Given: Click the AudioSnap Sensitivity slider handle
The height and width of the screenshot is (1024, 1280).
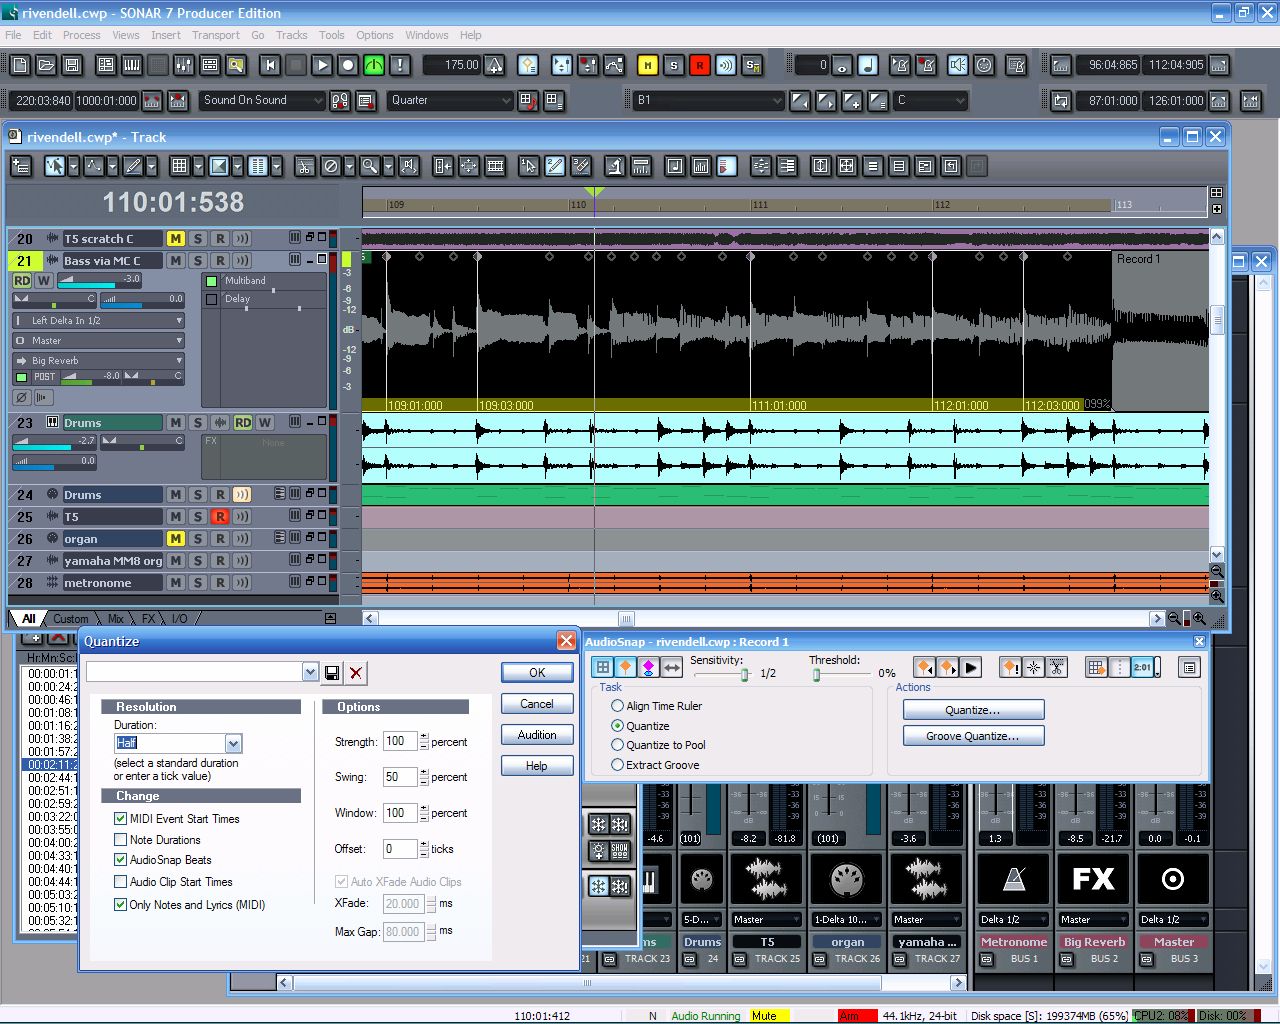Looking at the screenshot, I should (x=745, y=675).
